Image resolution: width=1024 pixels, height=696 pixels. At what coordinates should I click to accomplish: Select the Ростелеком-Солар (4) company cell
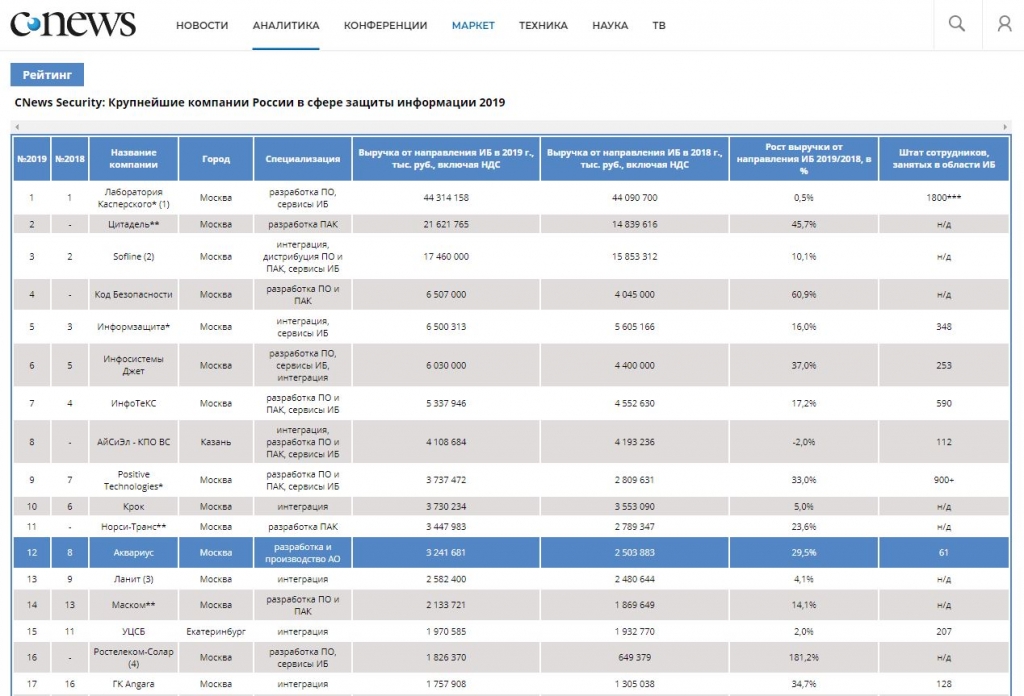click(x=133, y=657)
